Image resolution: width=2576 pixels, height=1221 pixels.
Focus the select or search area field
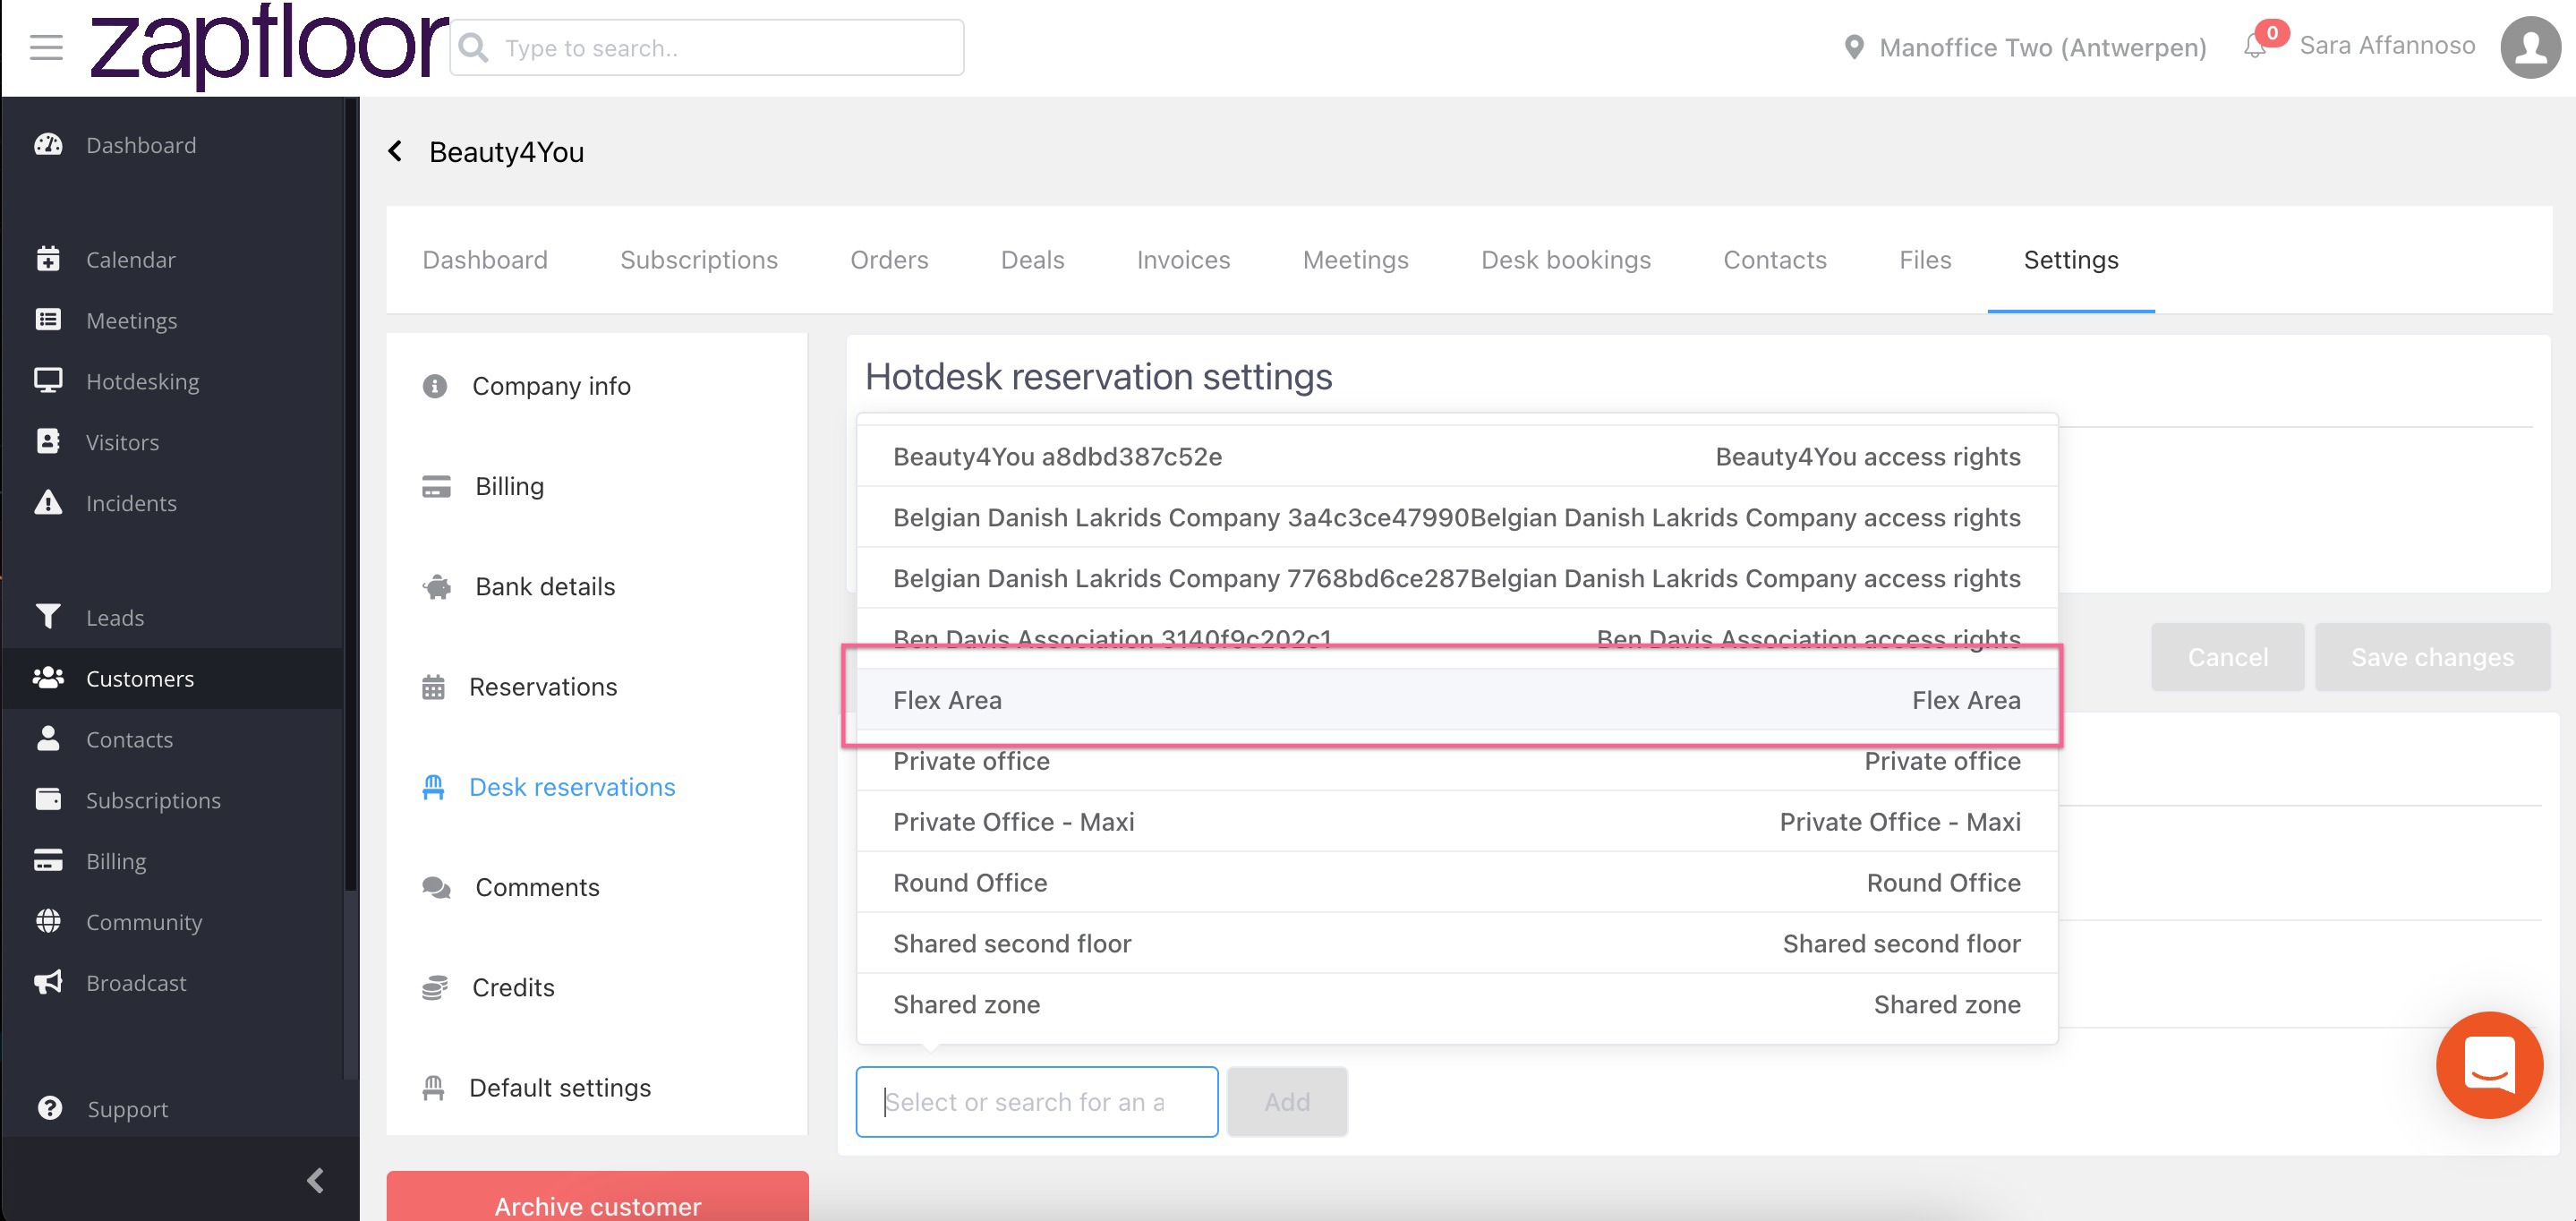(x=1036, y=1101)
